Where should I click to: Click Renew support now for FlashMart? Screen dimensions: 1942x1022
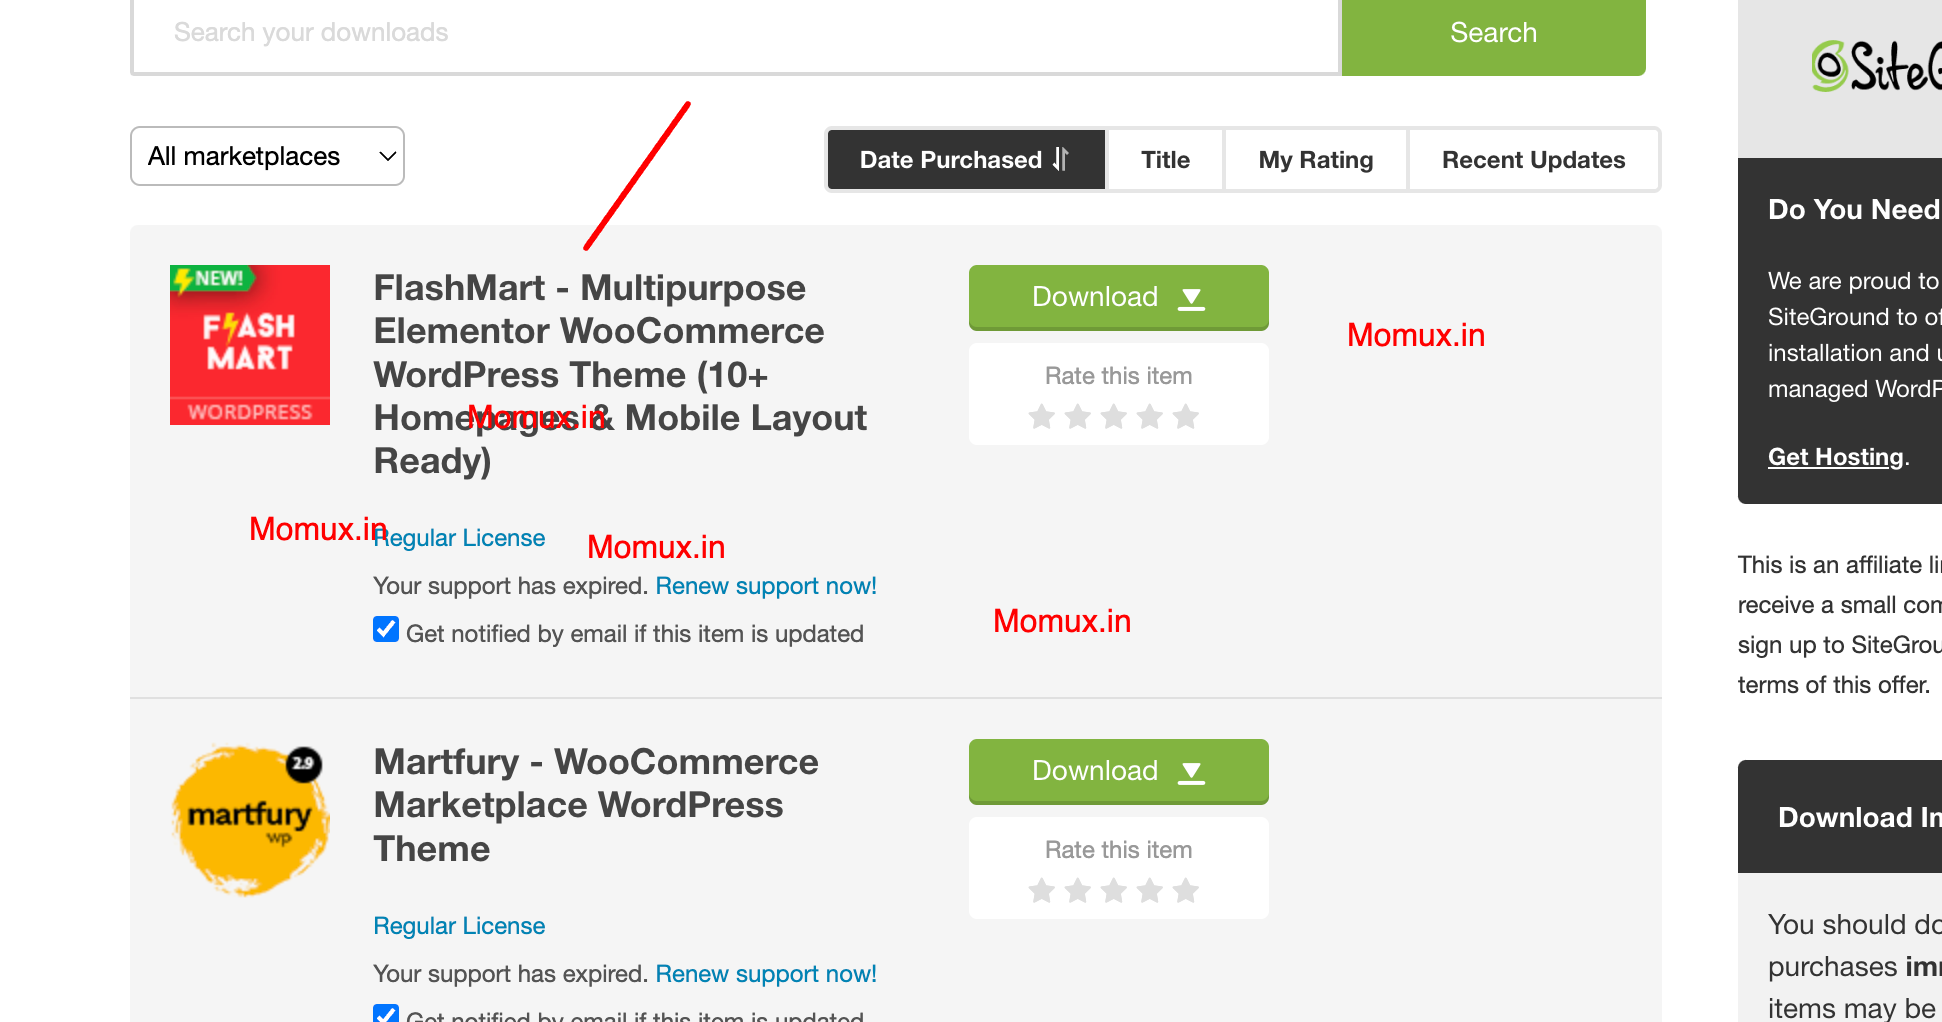766,586
